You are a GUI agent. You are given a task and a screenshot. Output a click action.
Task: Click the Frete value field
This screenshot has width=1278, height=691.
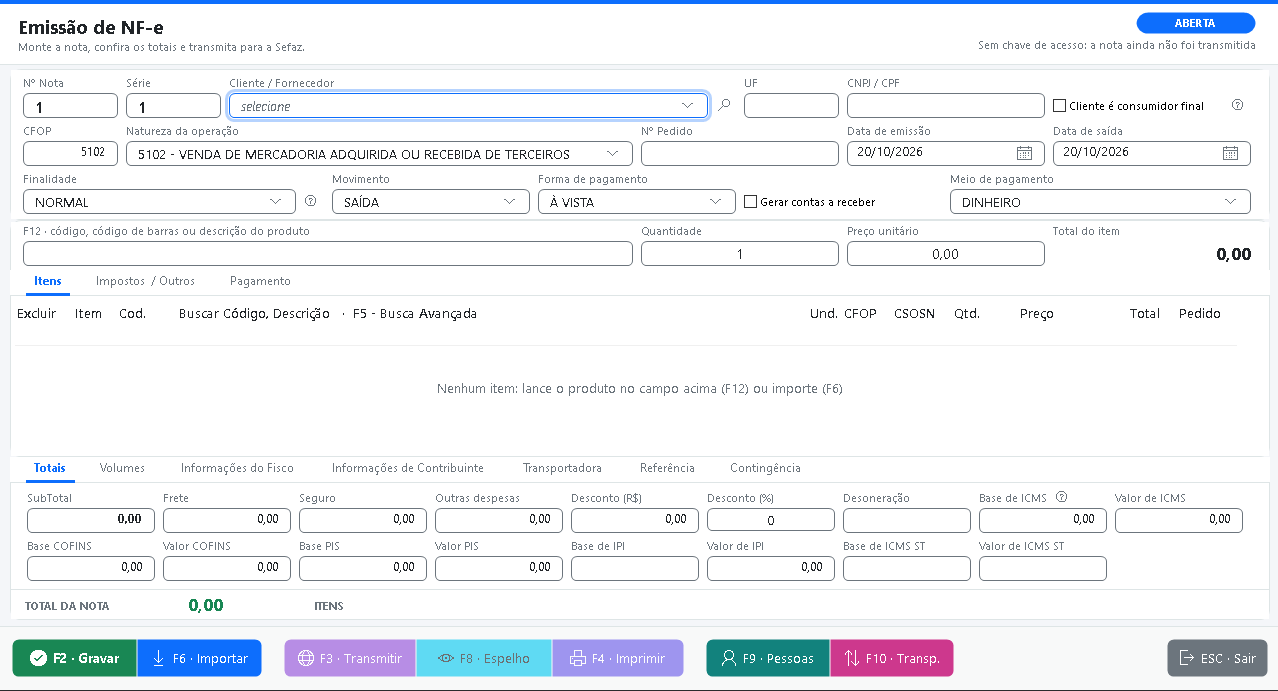227,520
